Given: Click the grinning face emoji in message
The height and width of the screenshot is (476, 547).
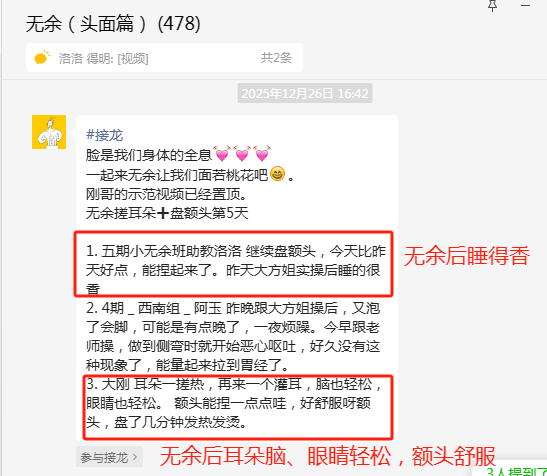Looking at the screenshot, I should coord(277,174).
